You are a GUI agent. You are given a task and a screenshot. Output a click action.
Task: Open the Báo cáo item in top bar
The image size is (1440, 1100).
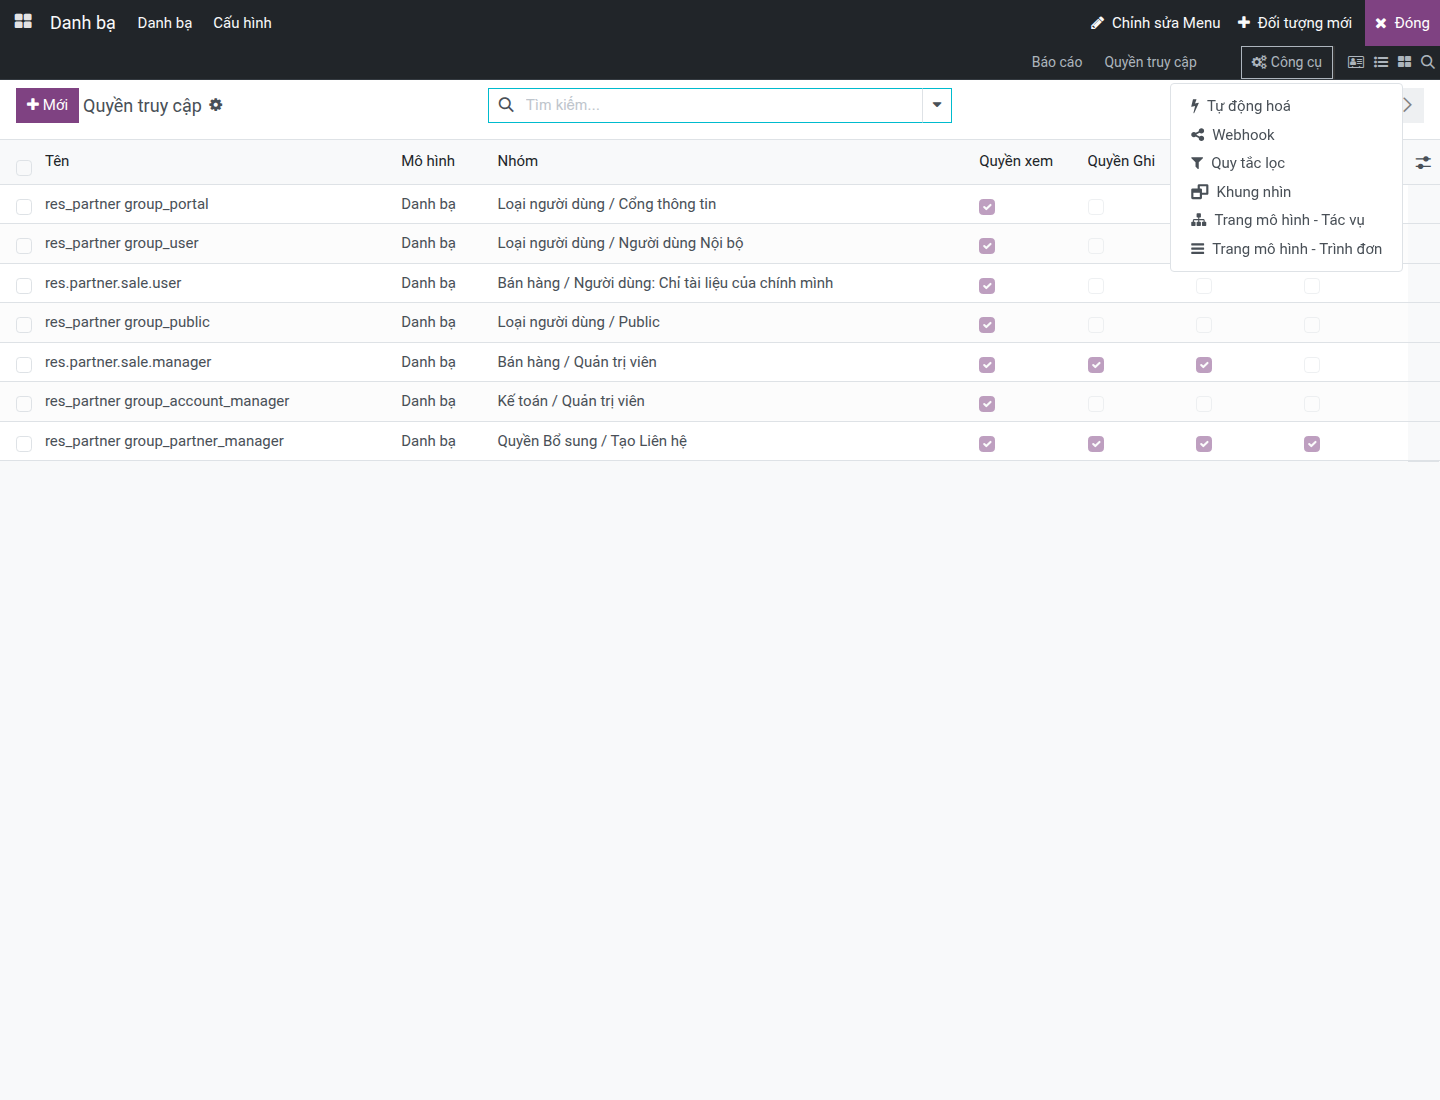coord(1057,62)
